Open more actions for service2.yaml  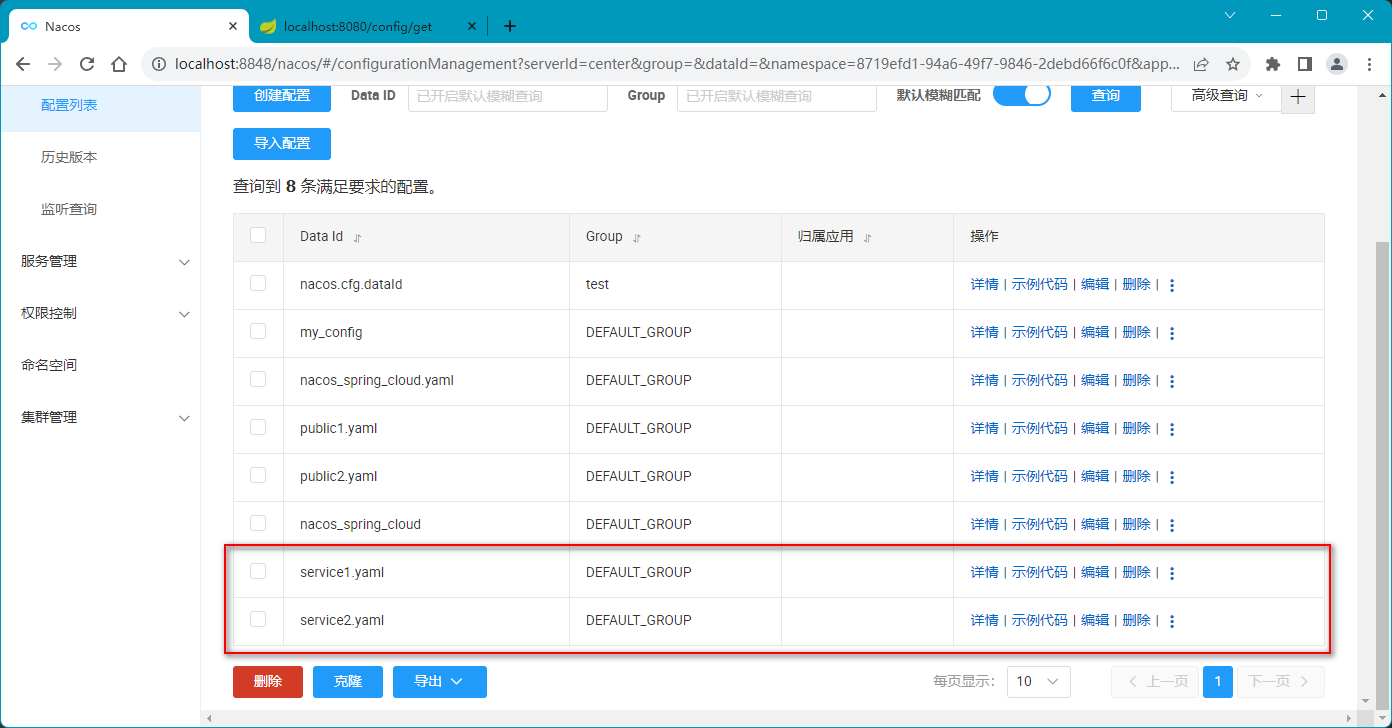coord(1172,621)
